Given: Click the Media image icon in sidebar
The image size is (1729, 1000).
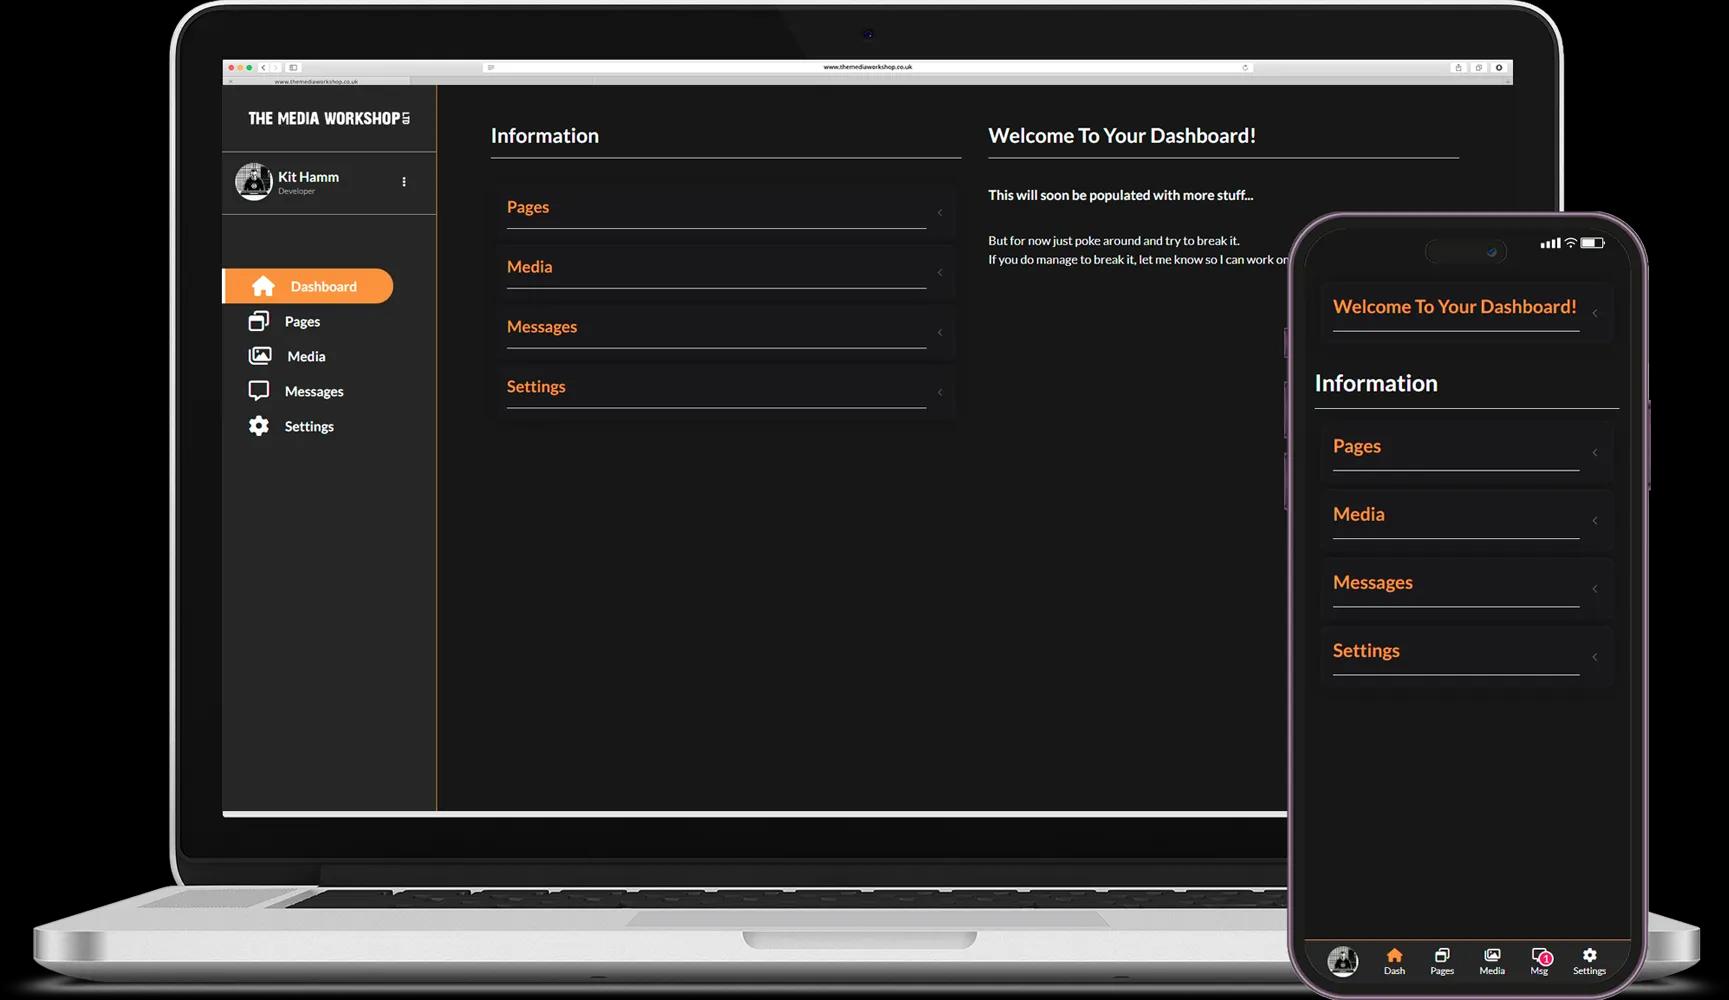Looking at the screenshot, I should point(260,356).
